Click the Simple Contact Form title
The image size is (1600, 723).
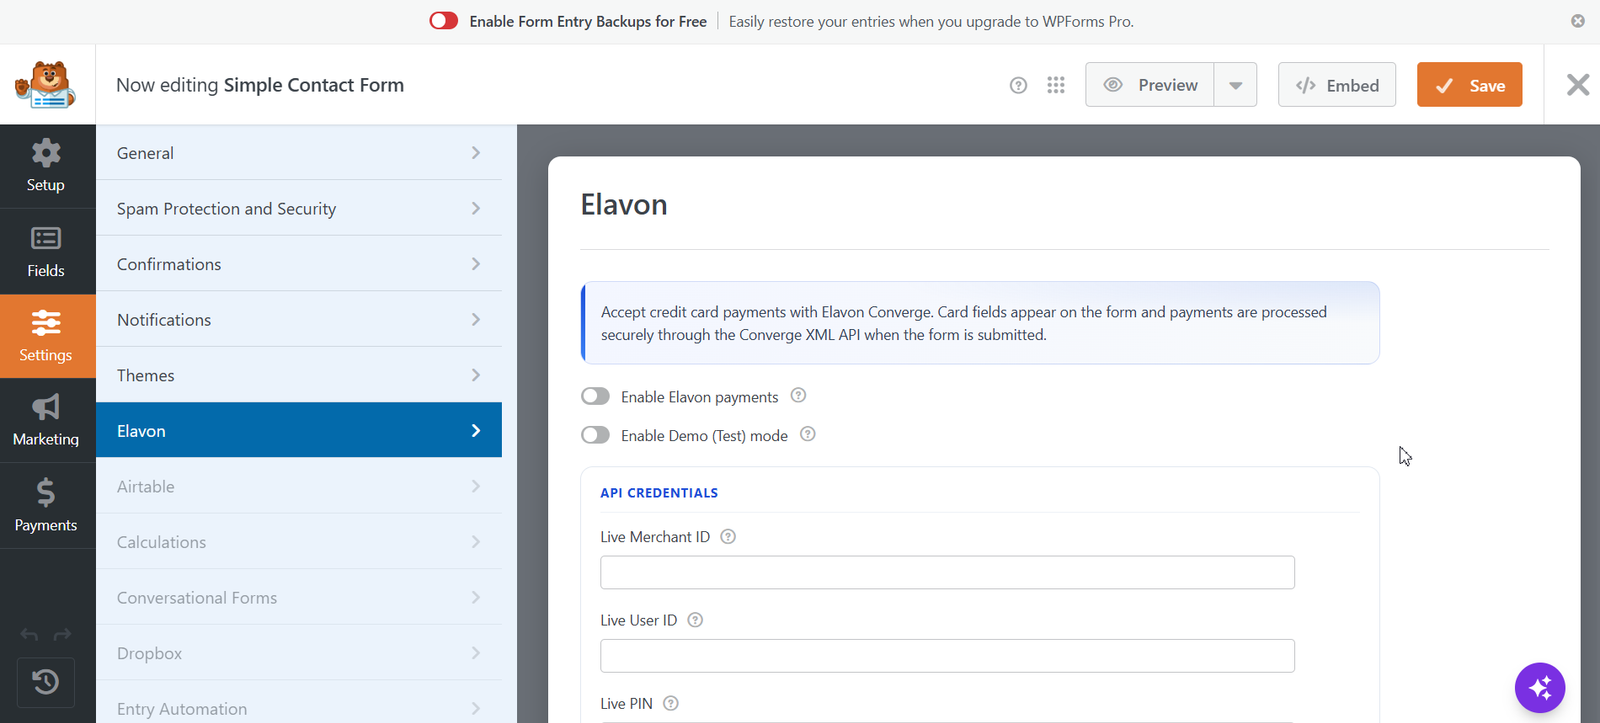pos(314,85)
